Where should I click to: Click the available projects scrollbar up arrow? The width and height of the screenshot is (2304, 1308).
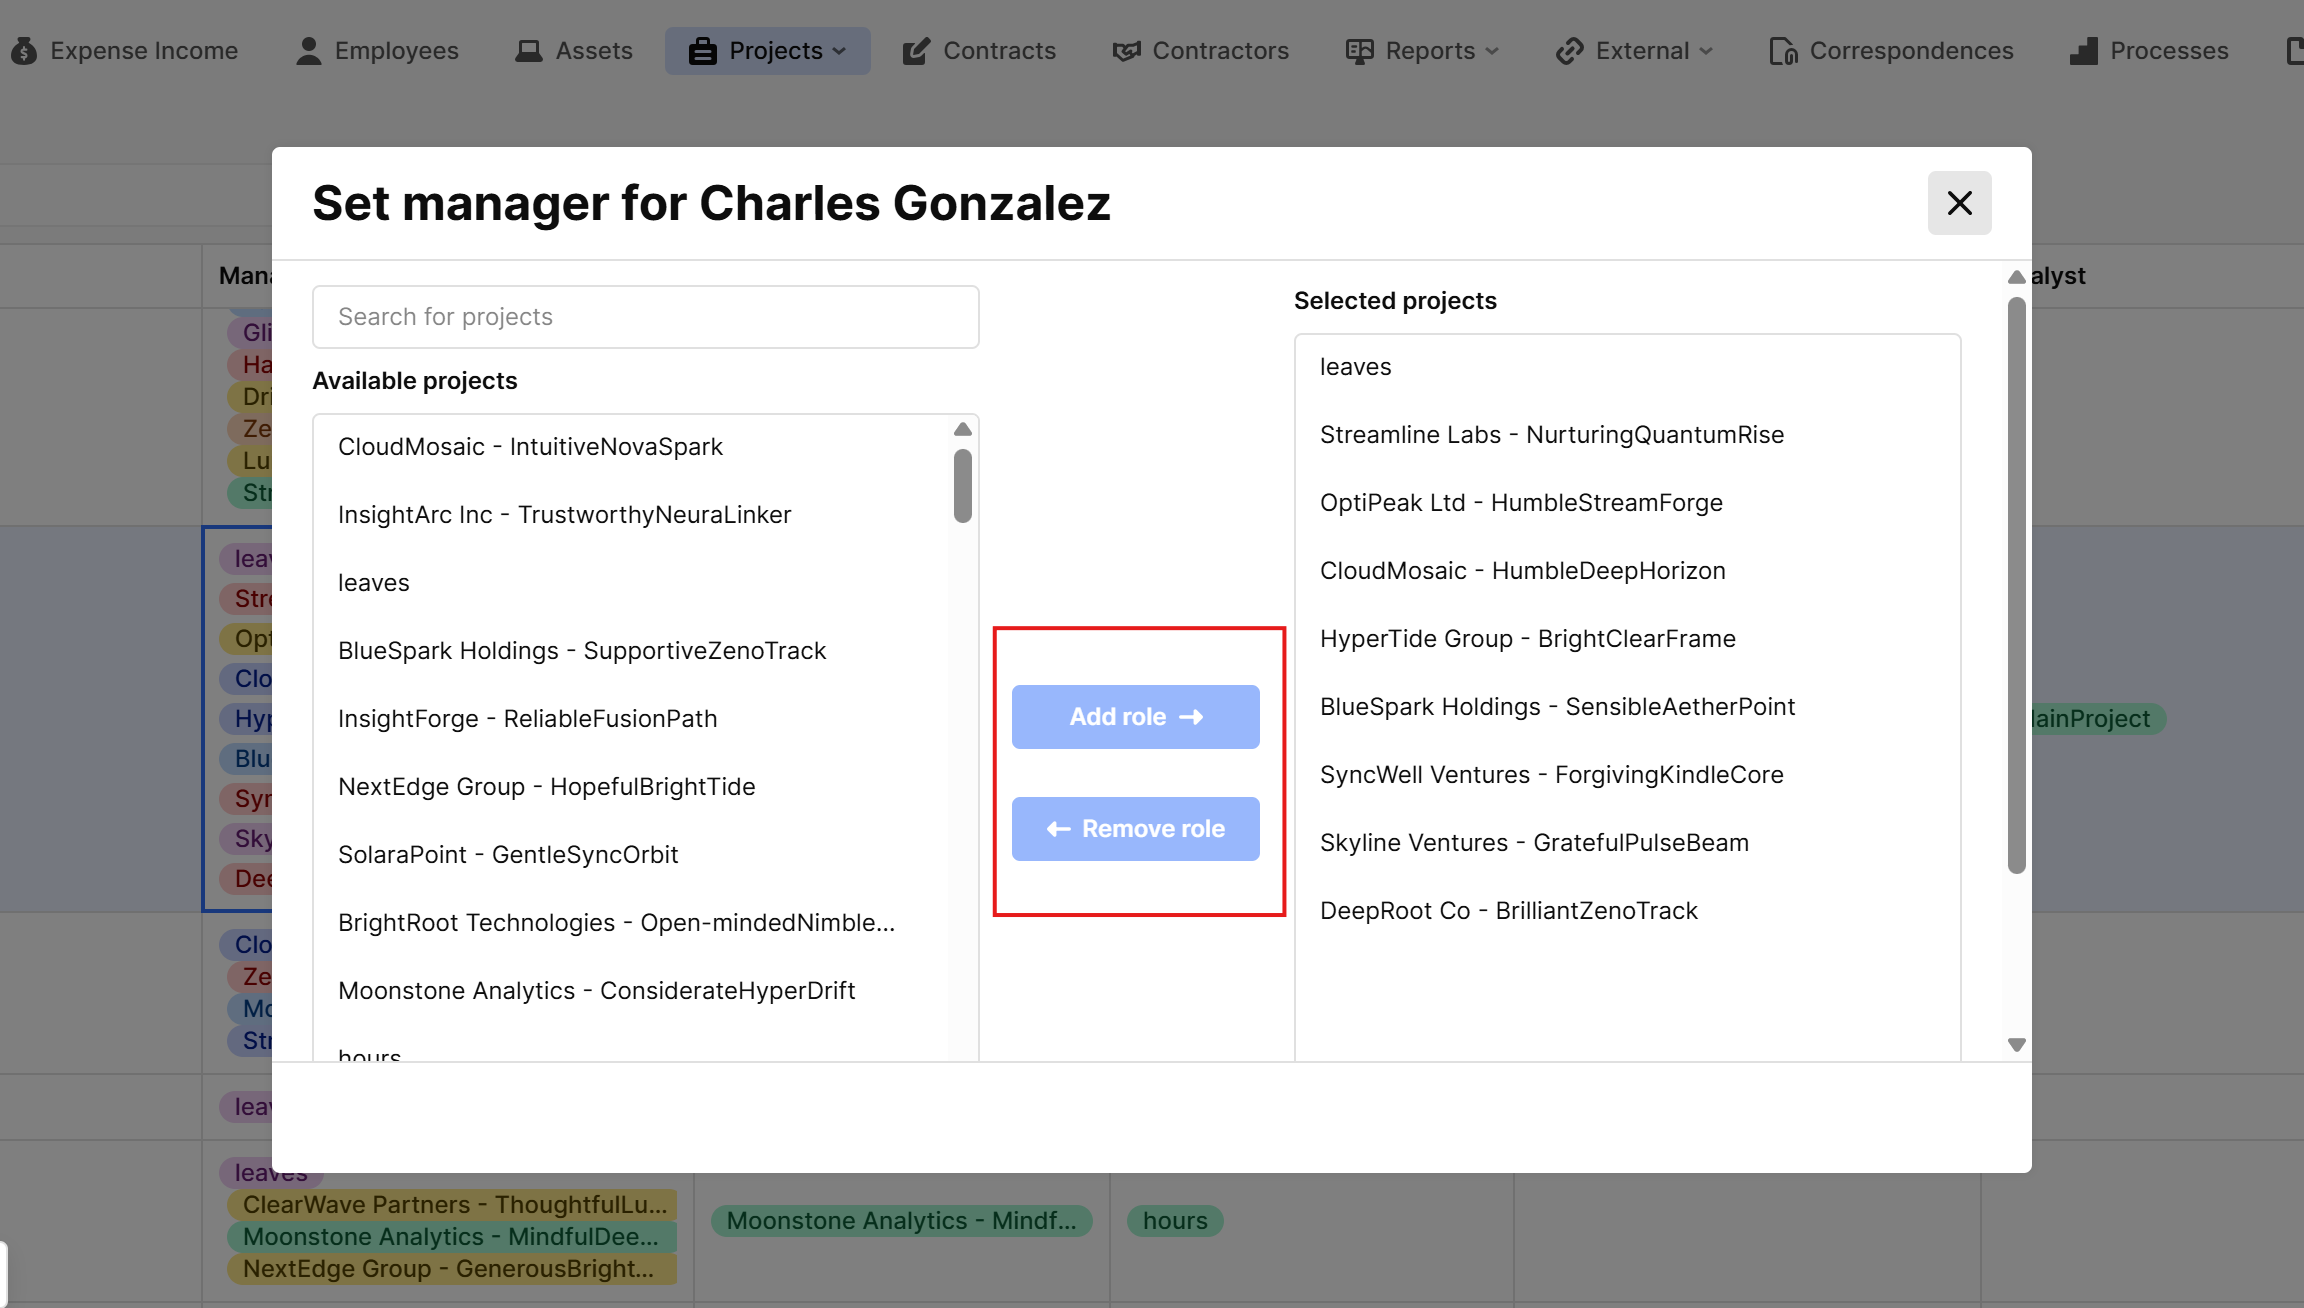[x=963, y=430]
